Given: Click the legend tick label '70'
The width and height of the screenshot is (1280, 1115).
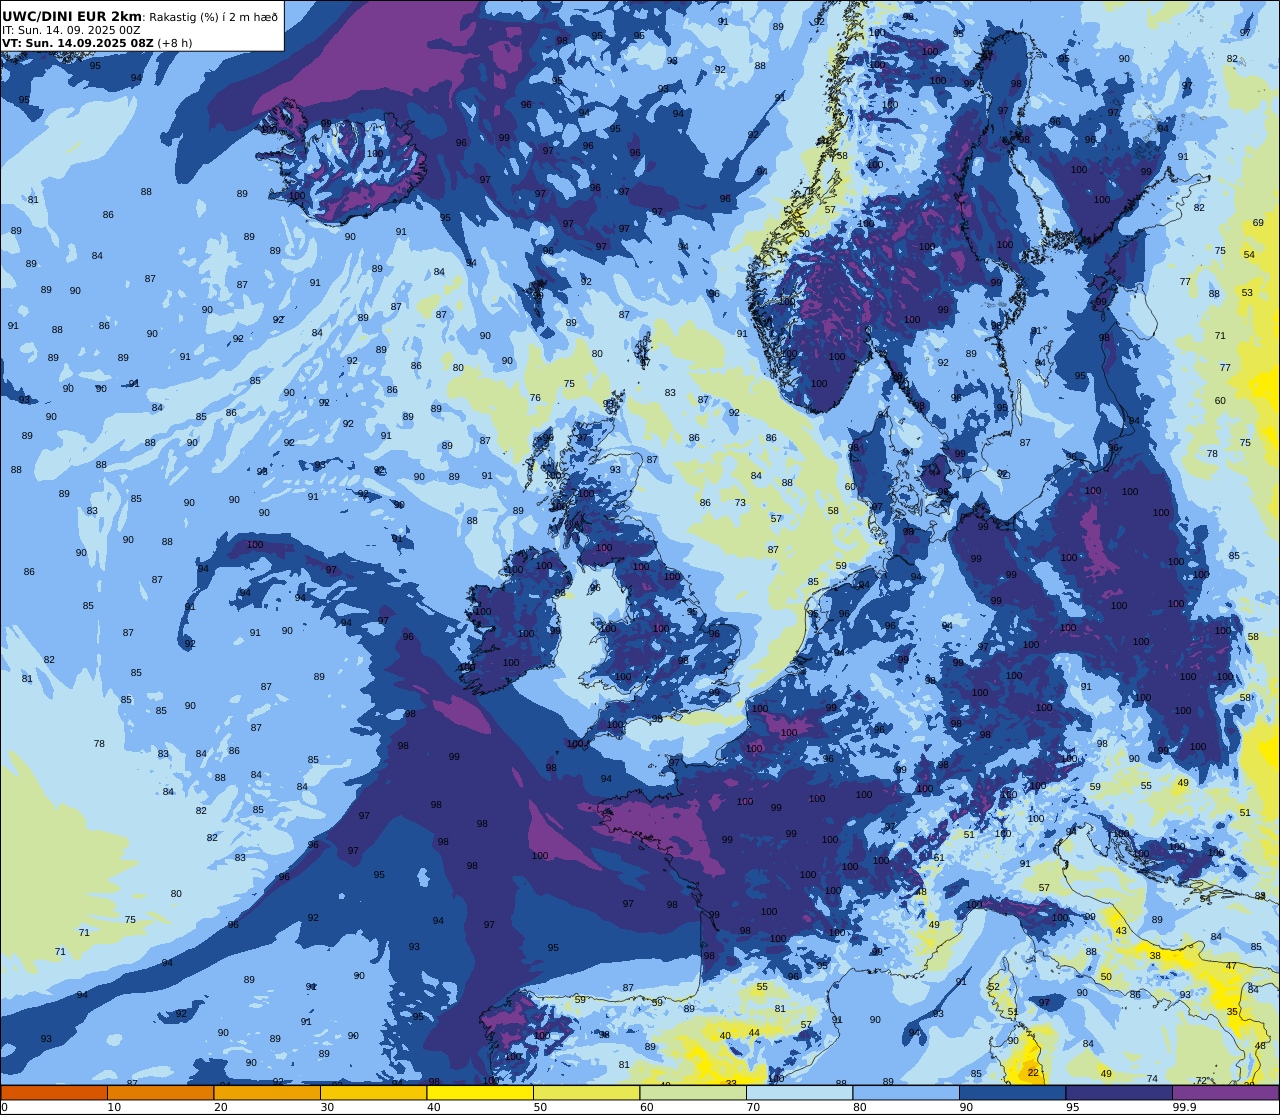Looking at the screenshot, I should (753, 1107).
